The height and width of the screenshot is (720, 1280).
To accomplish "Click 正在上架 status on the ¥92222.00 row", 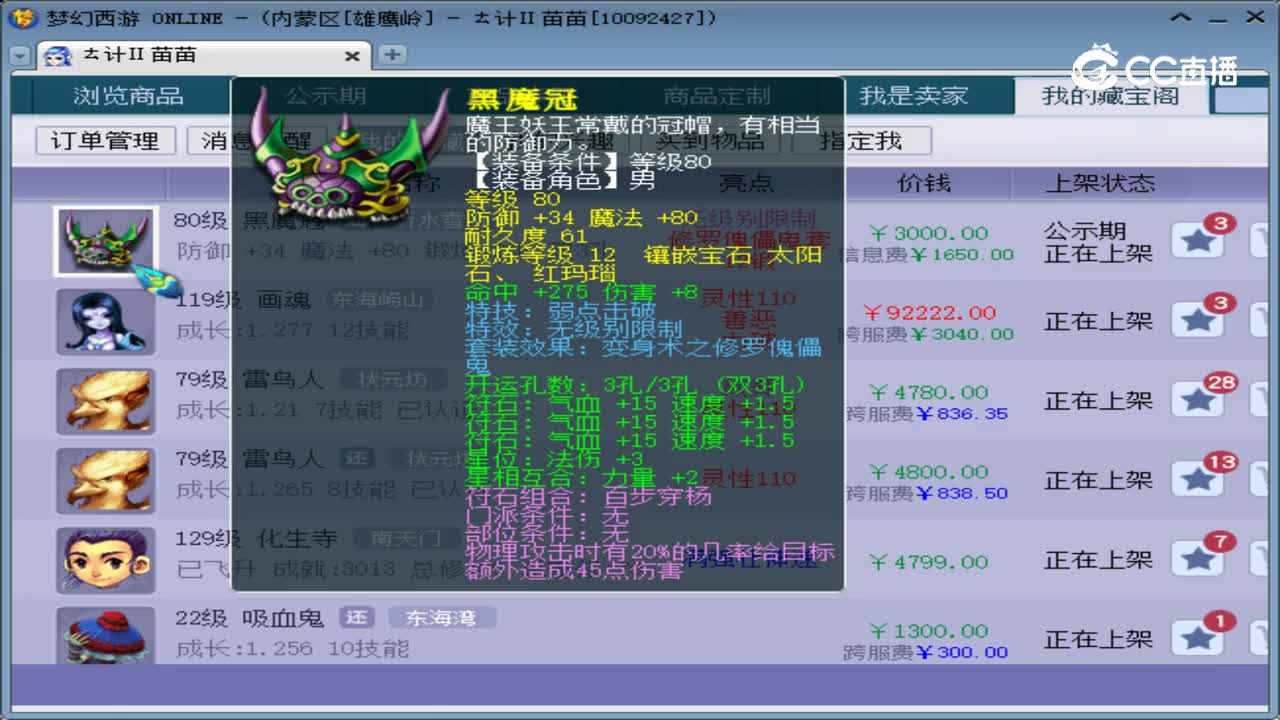I will [1099, 321].
